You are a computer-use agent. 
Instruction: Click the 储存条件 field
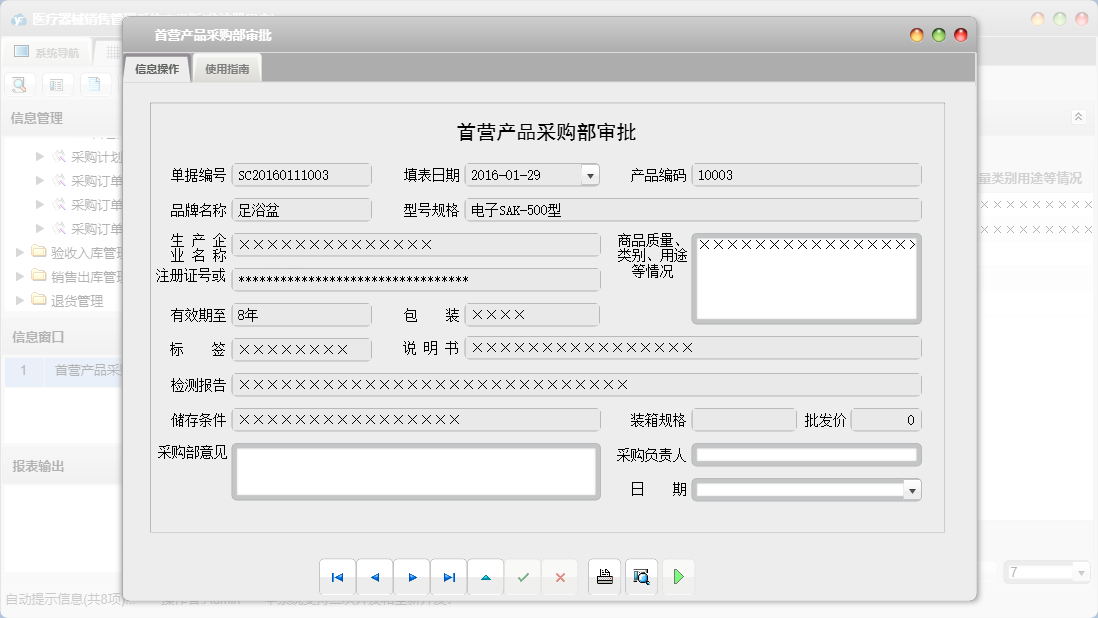click(x=416, y=420)
